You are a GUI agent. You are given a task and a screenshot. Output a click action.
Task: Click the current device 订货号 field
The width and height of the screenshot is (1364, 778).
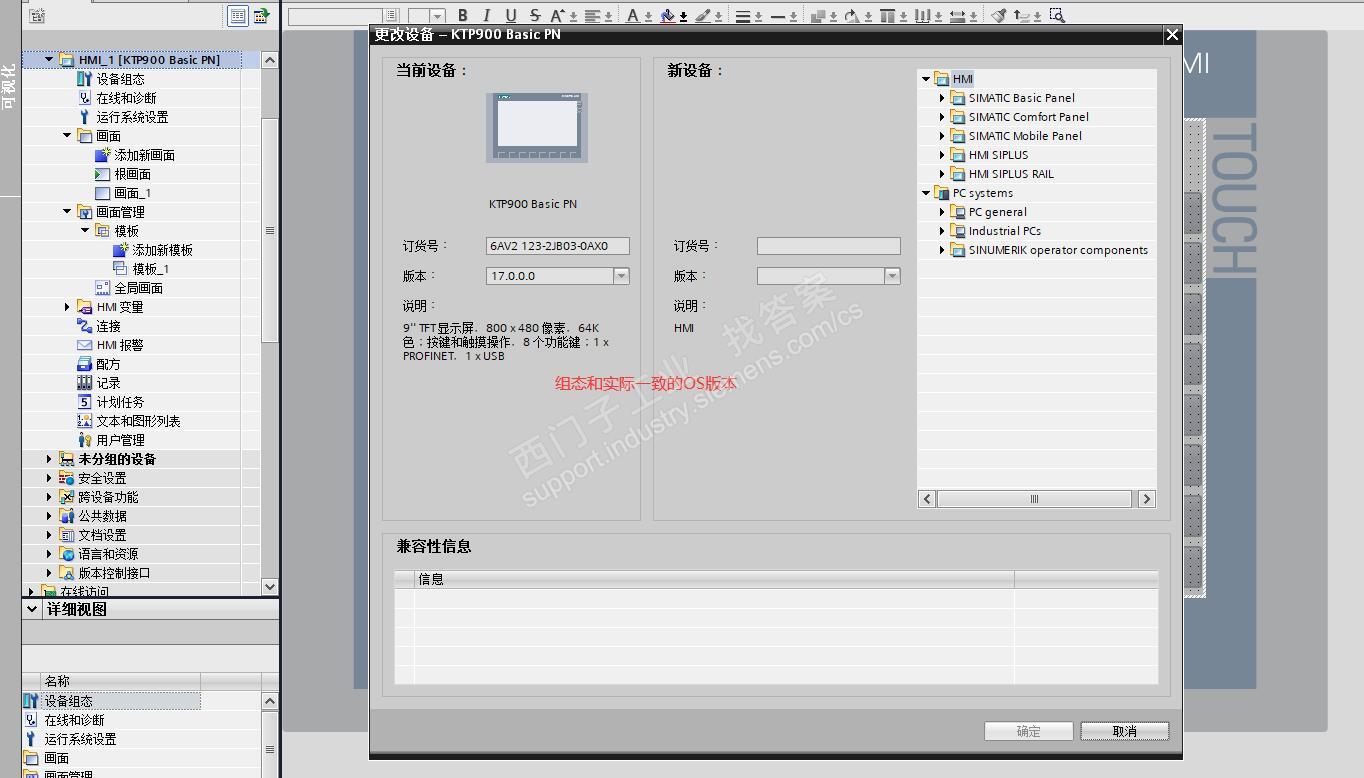(558, 246)
